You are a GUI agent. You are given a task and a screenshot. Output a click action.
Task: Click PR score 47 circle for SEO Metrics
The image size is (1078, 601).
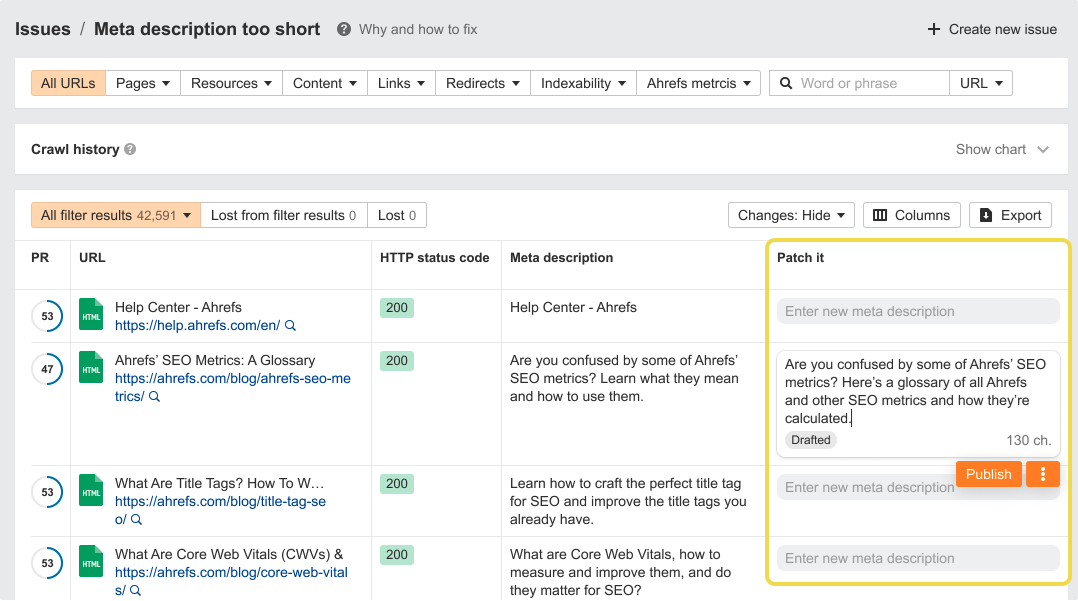tap(47, 369)
